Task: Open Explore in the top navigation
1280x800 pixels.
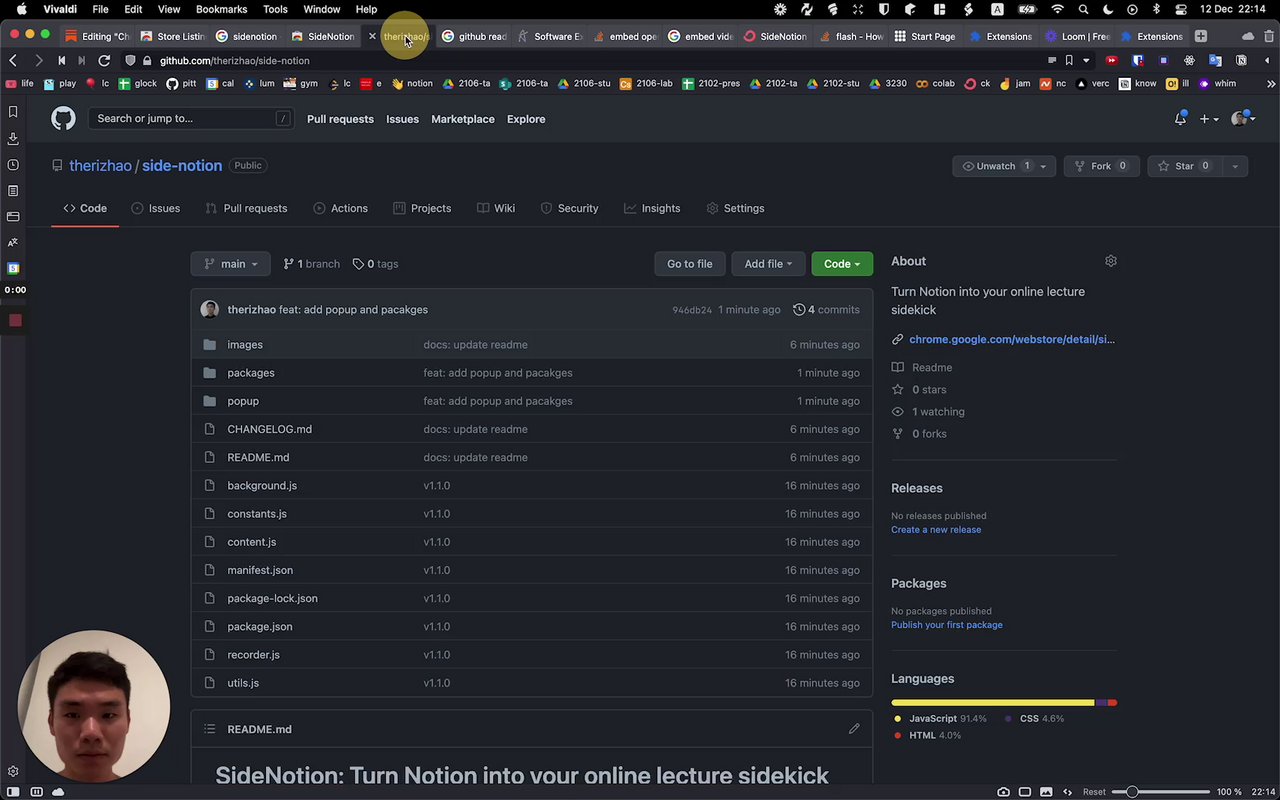Action: click(526, 119)
